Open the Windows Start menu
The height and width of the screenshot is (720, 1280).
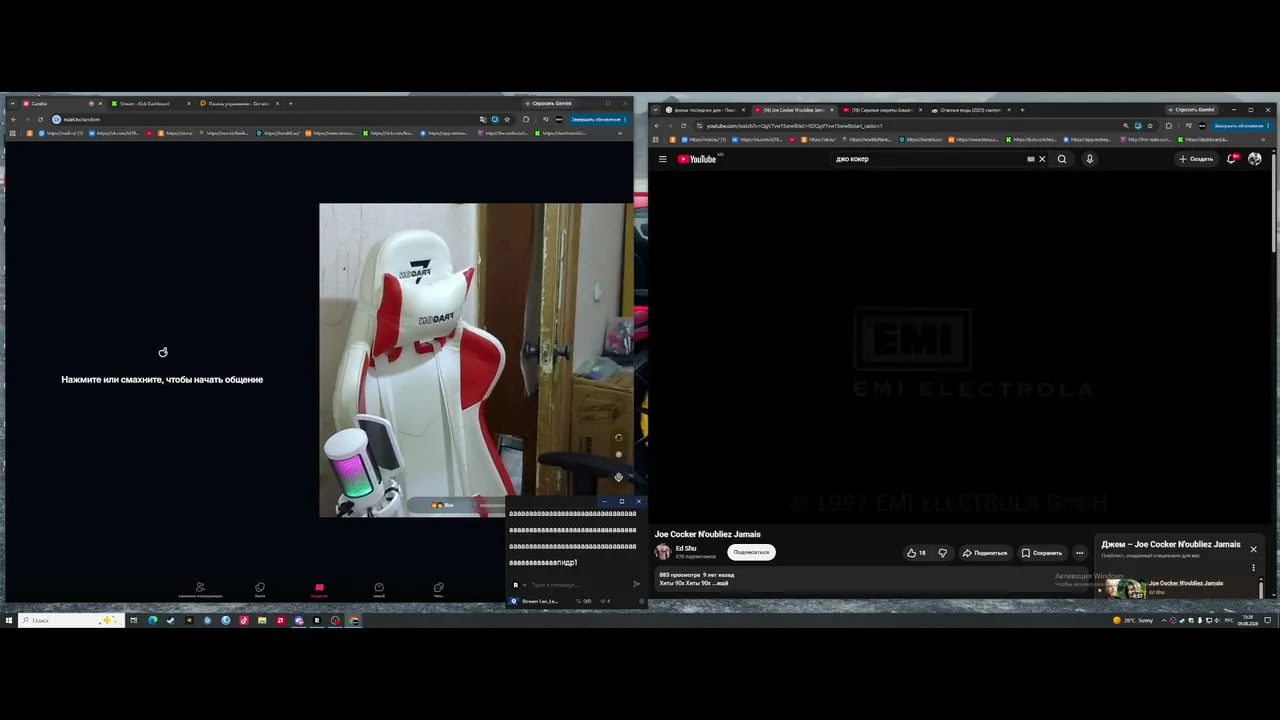[8, 620]
